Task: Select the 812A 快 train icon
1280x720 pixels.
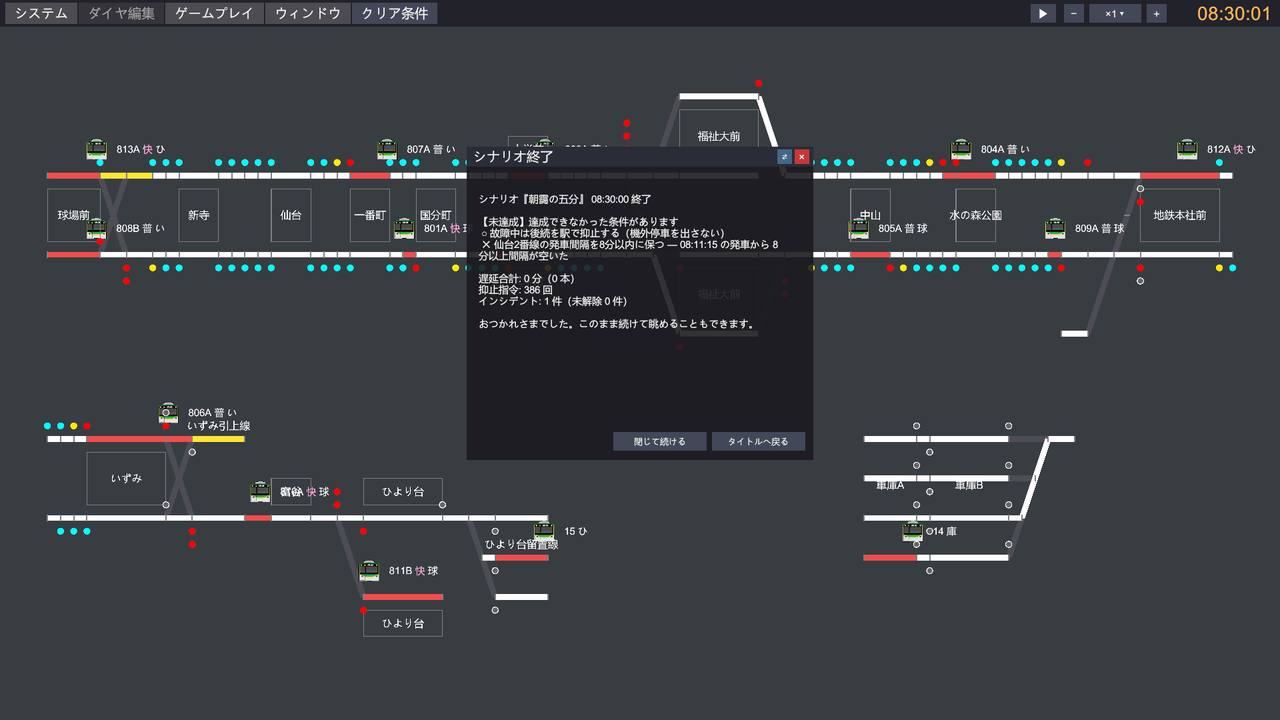Action: click(x=1187, y=150)
